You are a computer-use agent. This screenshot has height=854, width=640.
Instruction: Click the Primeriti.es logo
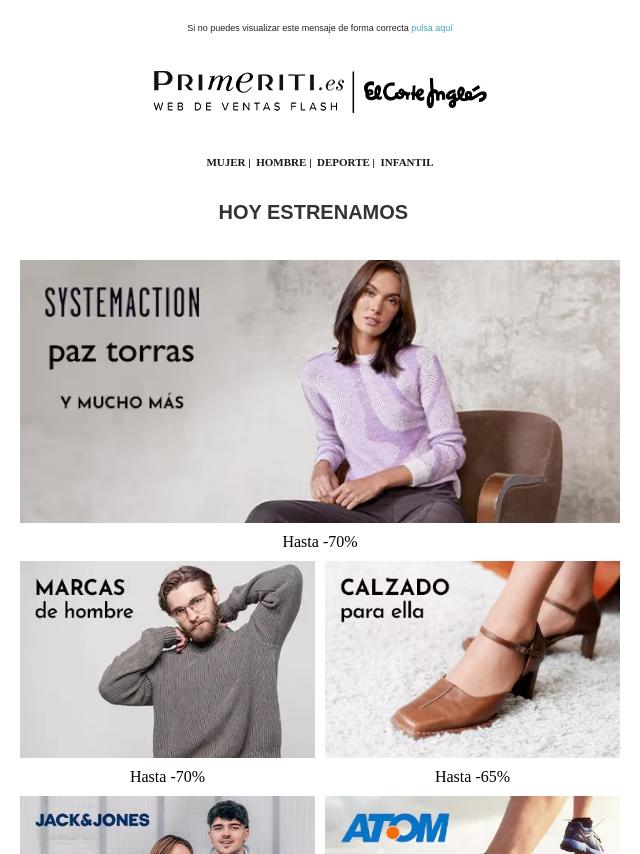pos(249,91)
